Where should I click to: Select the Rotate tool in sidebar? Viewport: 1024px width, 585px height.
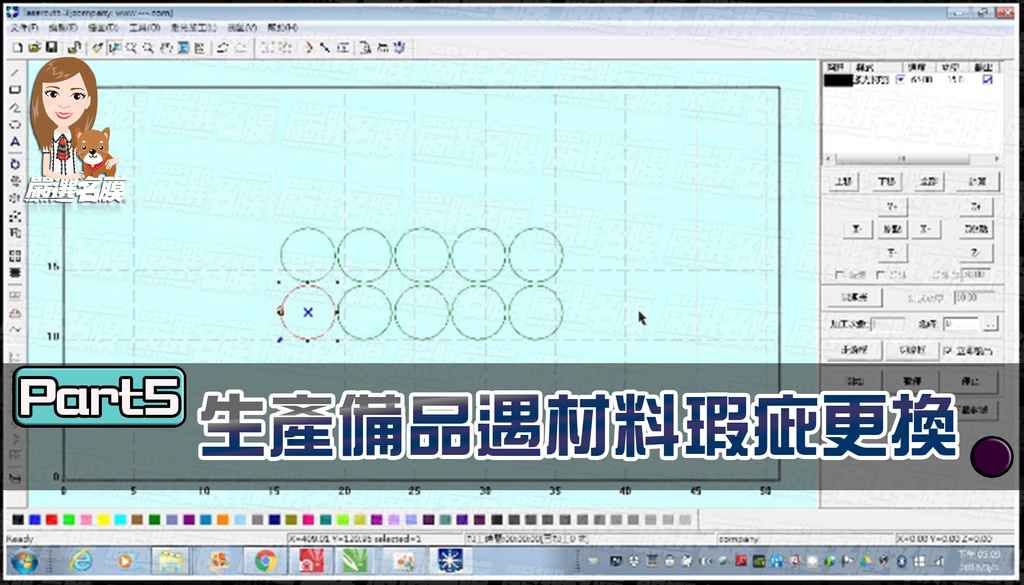coord(16,164)
